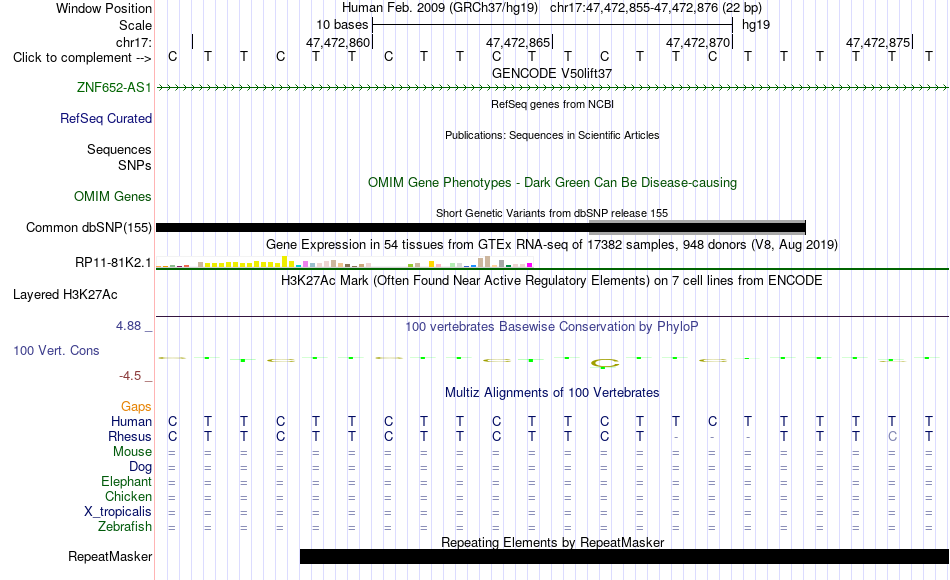Click '100 vertebrates Basewise Conservation by PhyloP' title

pyautogui.click(x=552, y=327)
